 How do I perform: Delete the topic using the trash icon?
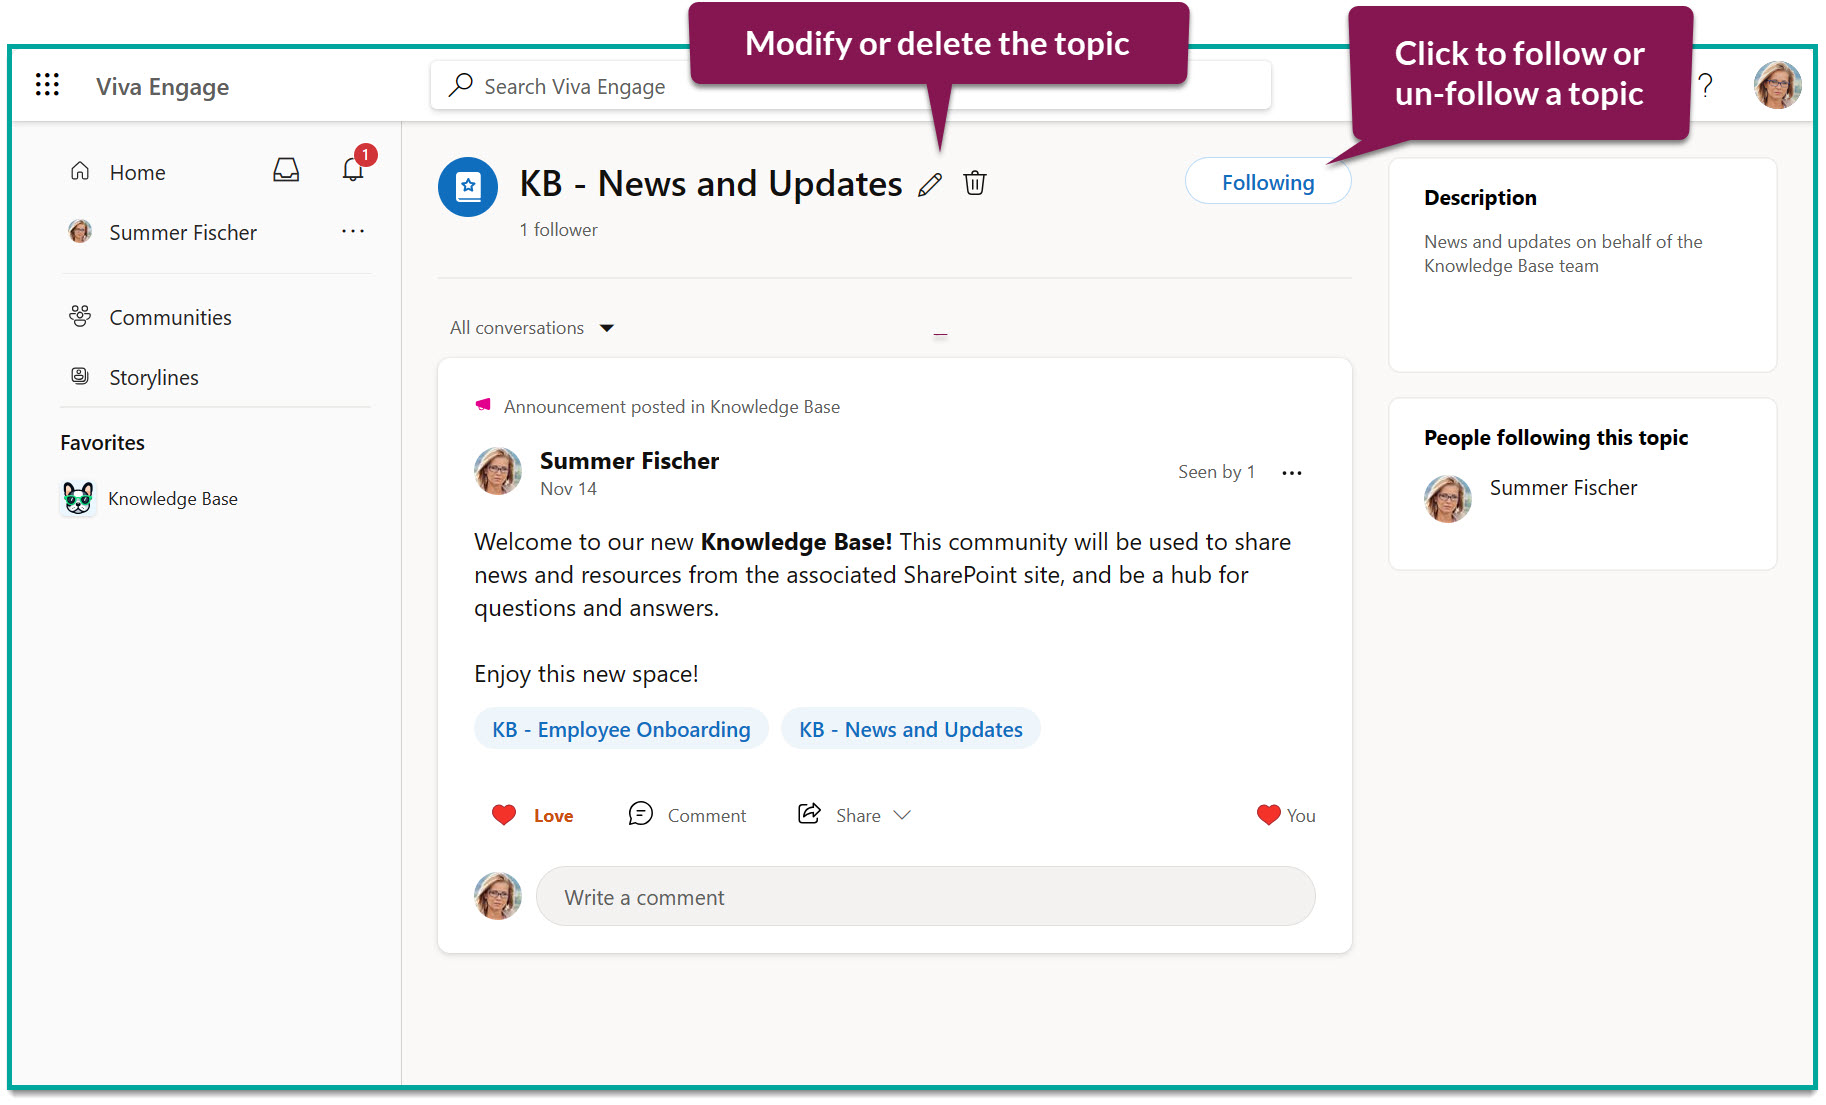click(x=975, y=184)
